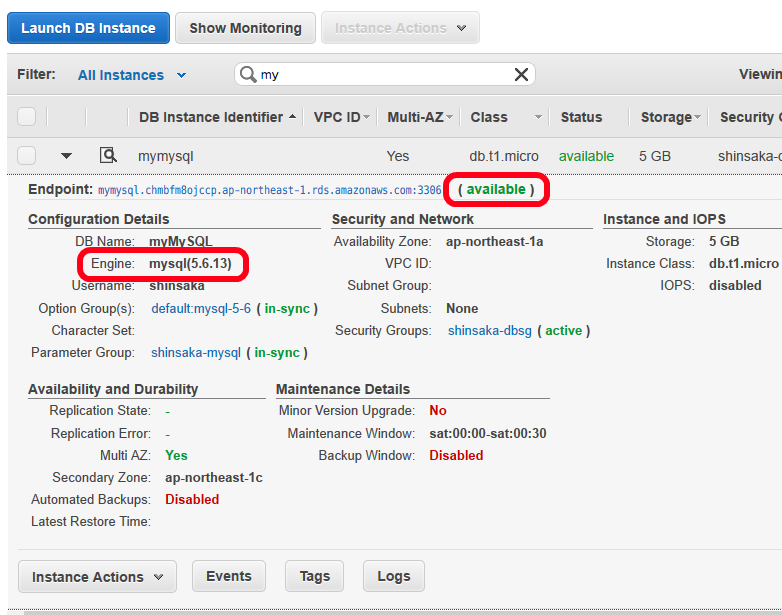This screenshot has width=782, height=615.
Task: Toggle the select-all checkbox in table header
Action: click(x=26, y=117)
